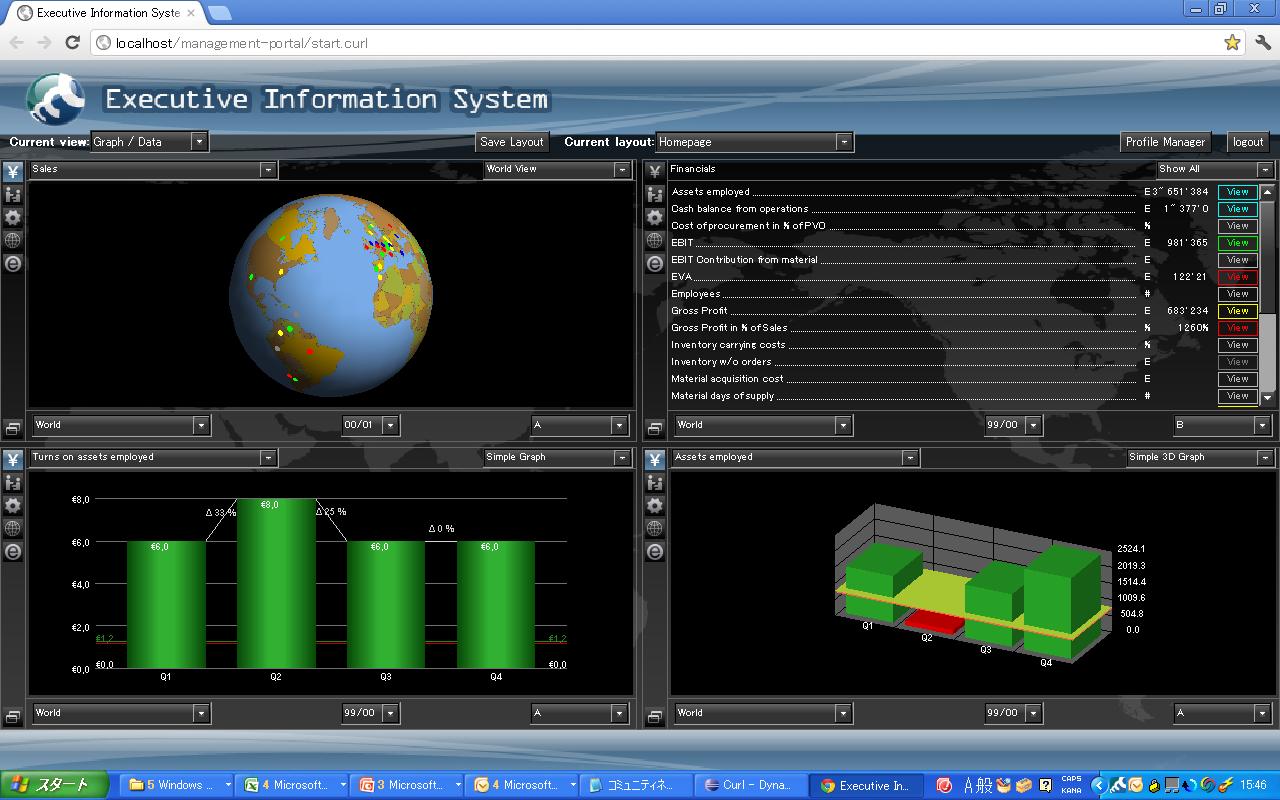Reload the page in the browser
1280x800 pixels.
pos(72,43)
